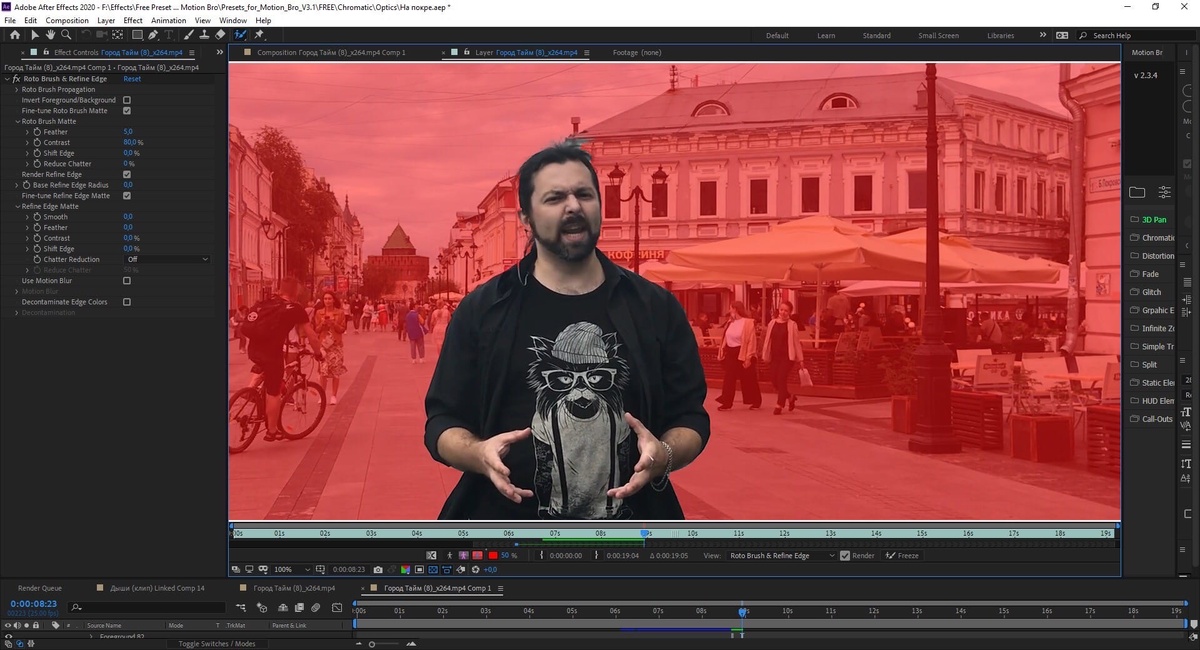Click the current time 0:00:08:23 in timeline
Screen dimensions: 1200x650
pos(33,604)
